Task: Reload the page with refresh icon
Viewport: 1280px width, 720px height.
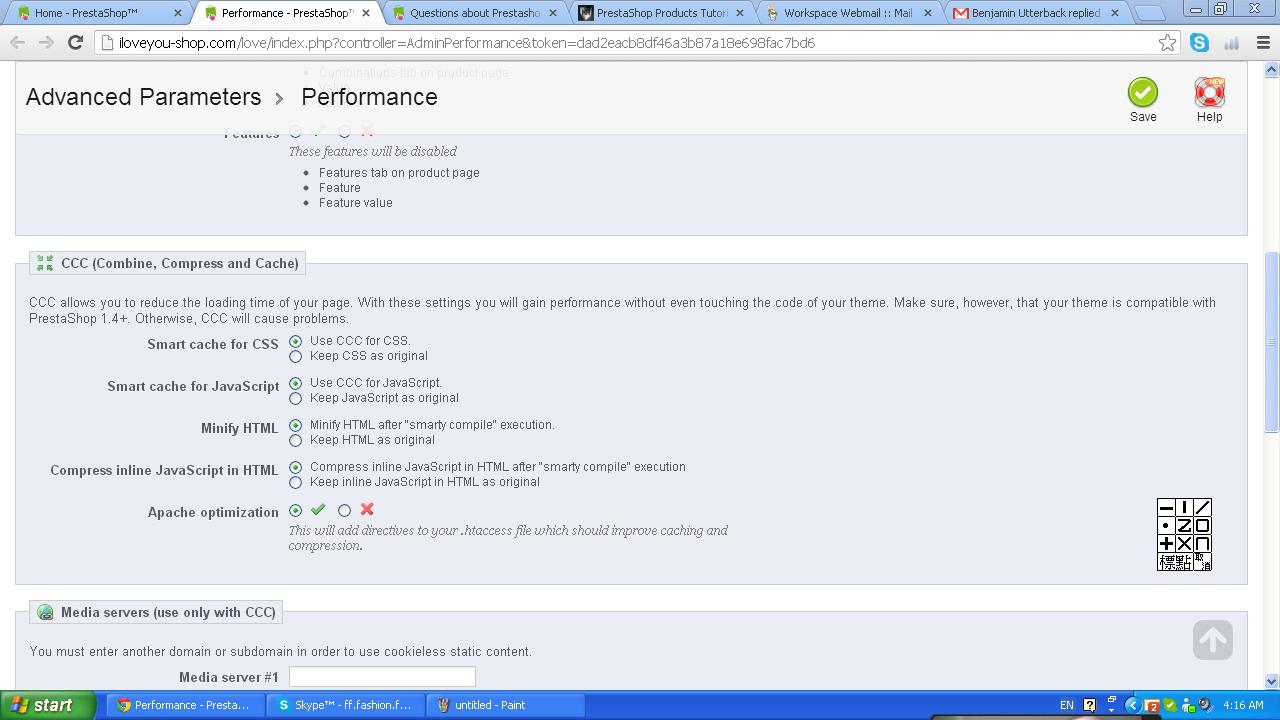Action: click(75, 43)
